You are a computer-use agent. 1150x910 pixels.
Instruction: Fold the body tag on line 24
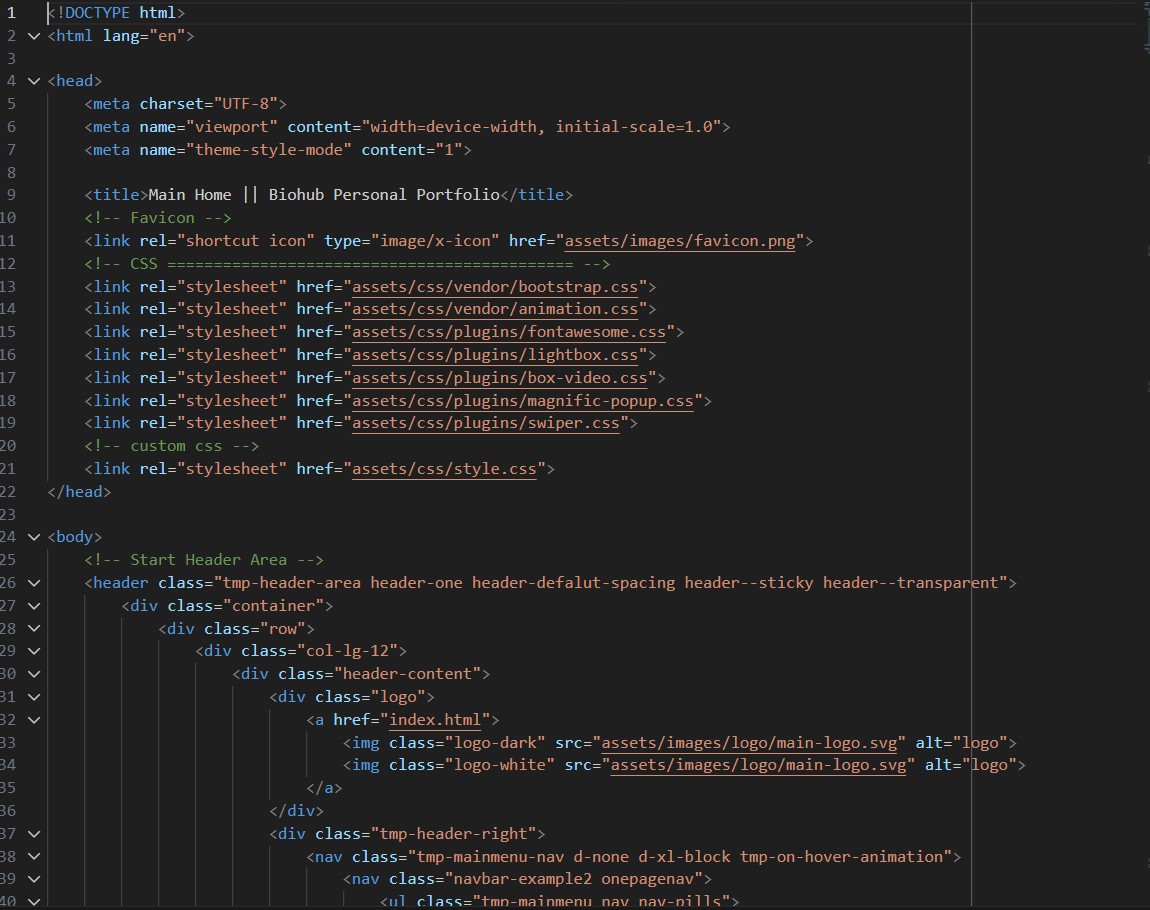click(35, 537)
